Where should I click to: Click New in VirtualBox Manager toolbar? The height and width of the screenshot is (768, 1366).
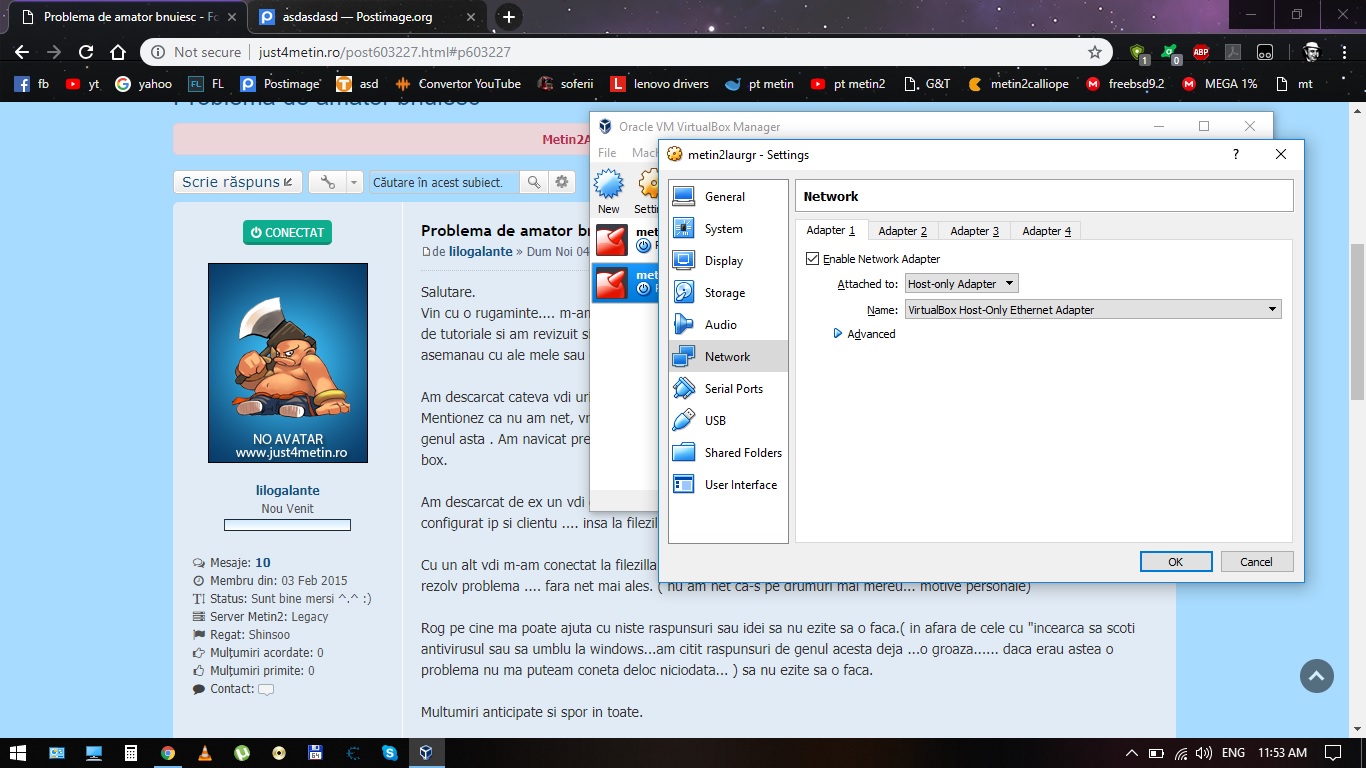pyautogui.click(x=608, y=191)
